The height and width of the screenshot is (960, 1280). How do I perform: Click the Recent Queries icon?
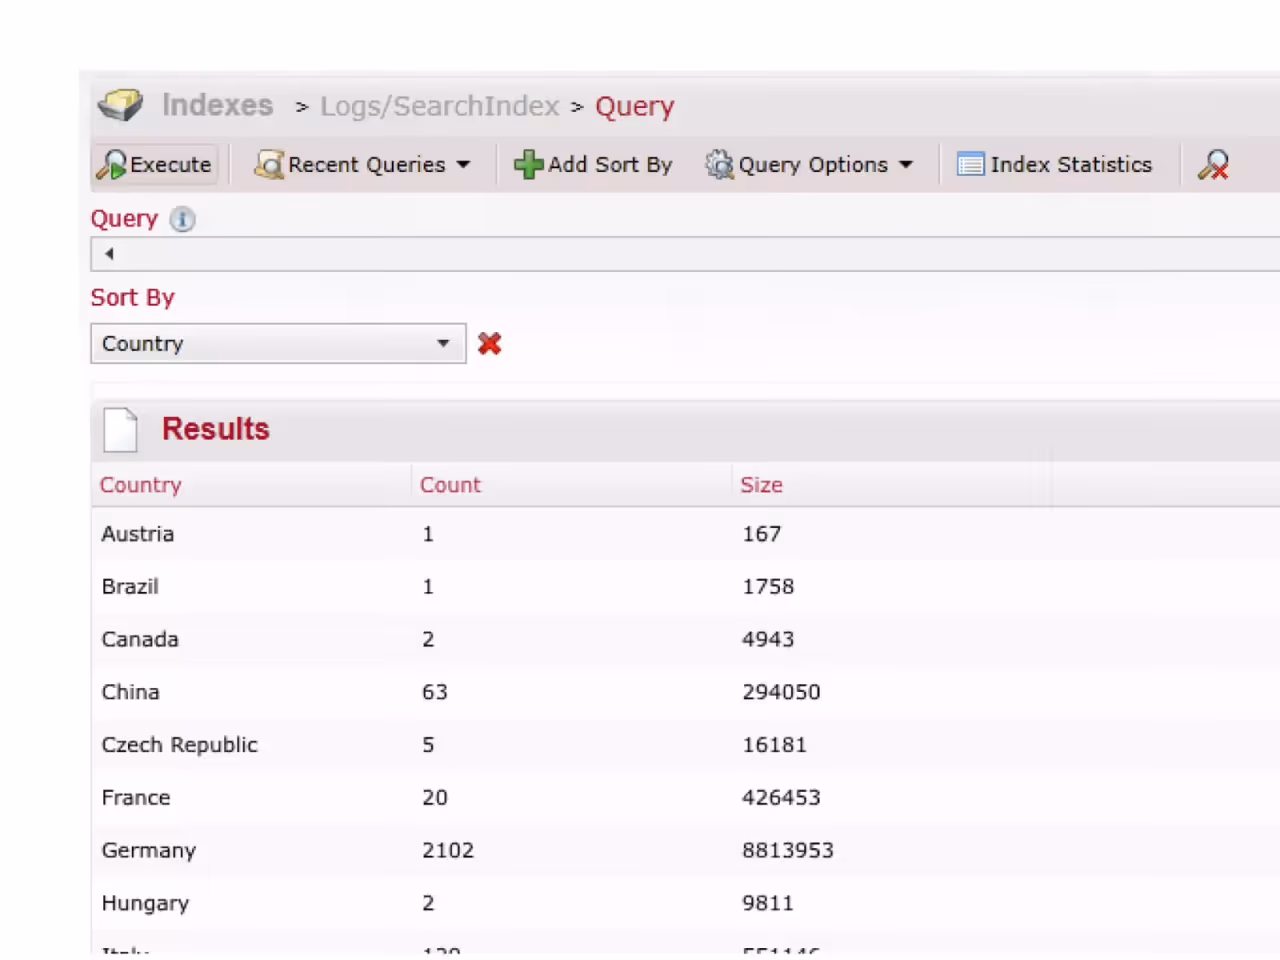click(269, 165)
